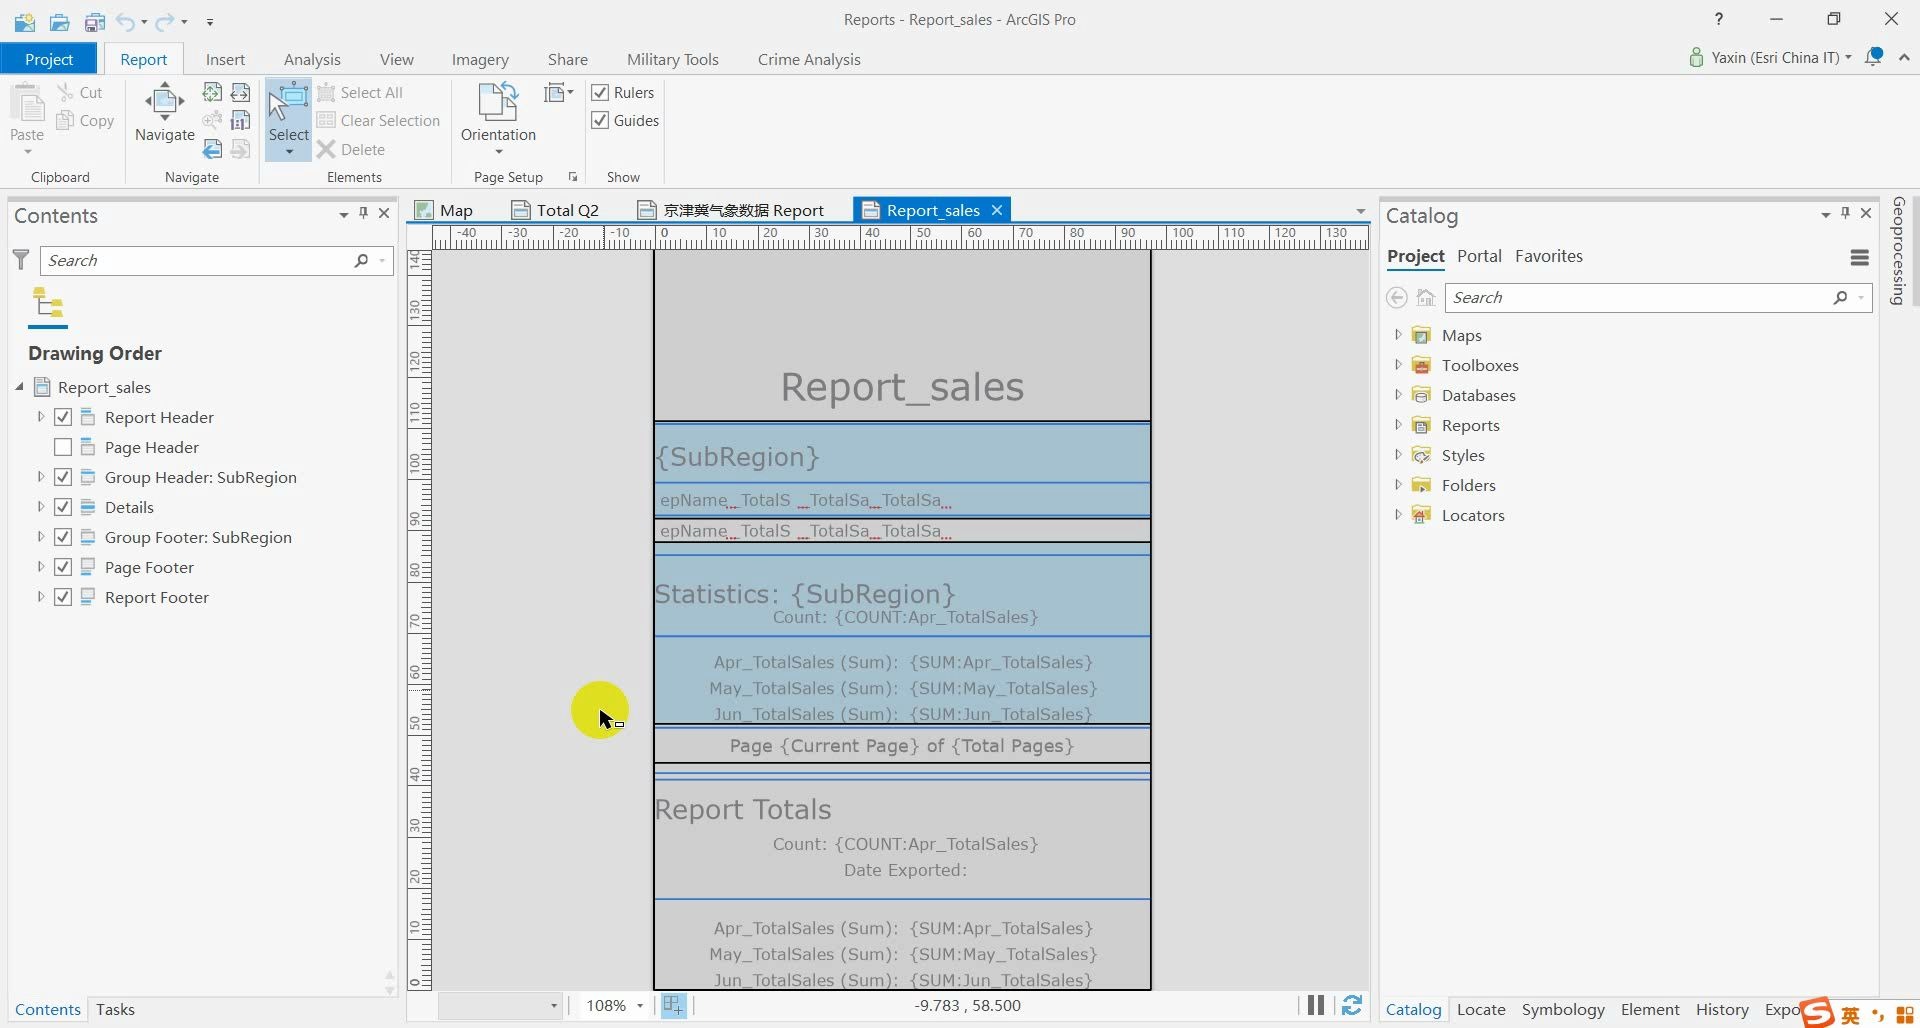Click the notifications bell icon
Image resolution: width=1920 pixels, height=1028 pixels.
click(x=1874, y=57)
